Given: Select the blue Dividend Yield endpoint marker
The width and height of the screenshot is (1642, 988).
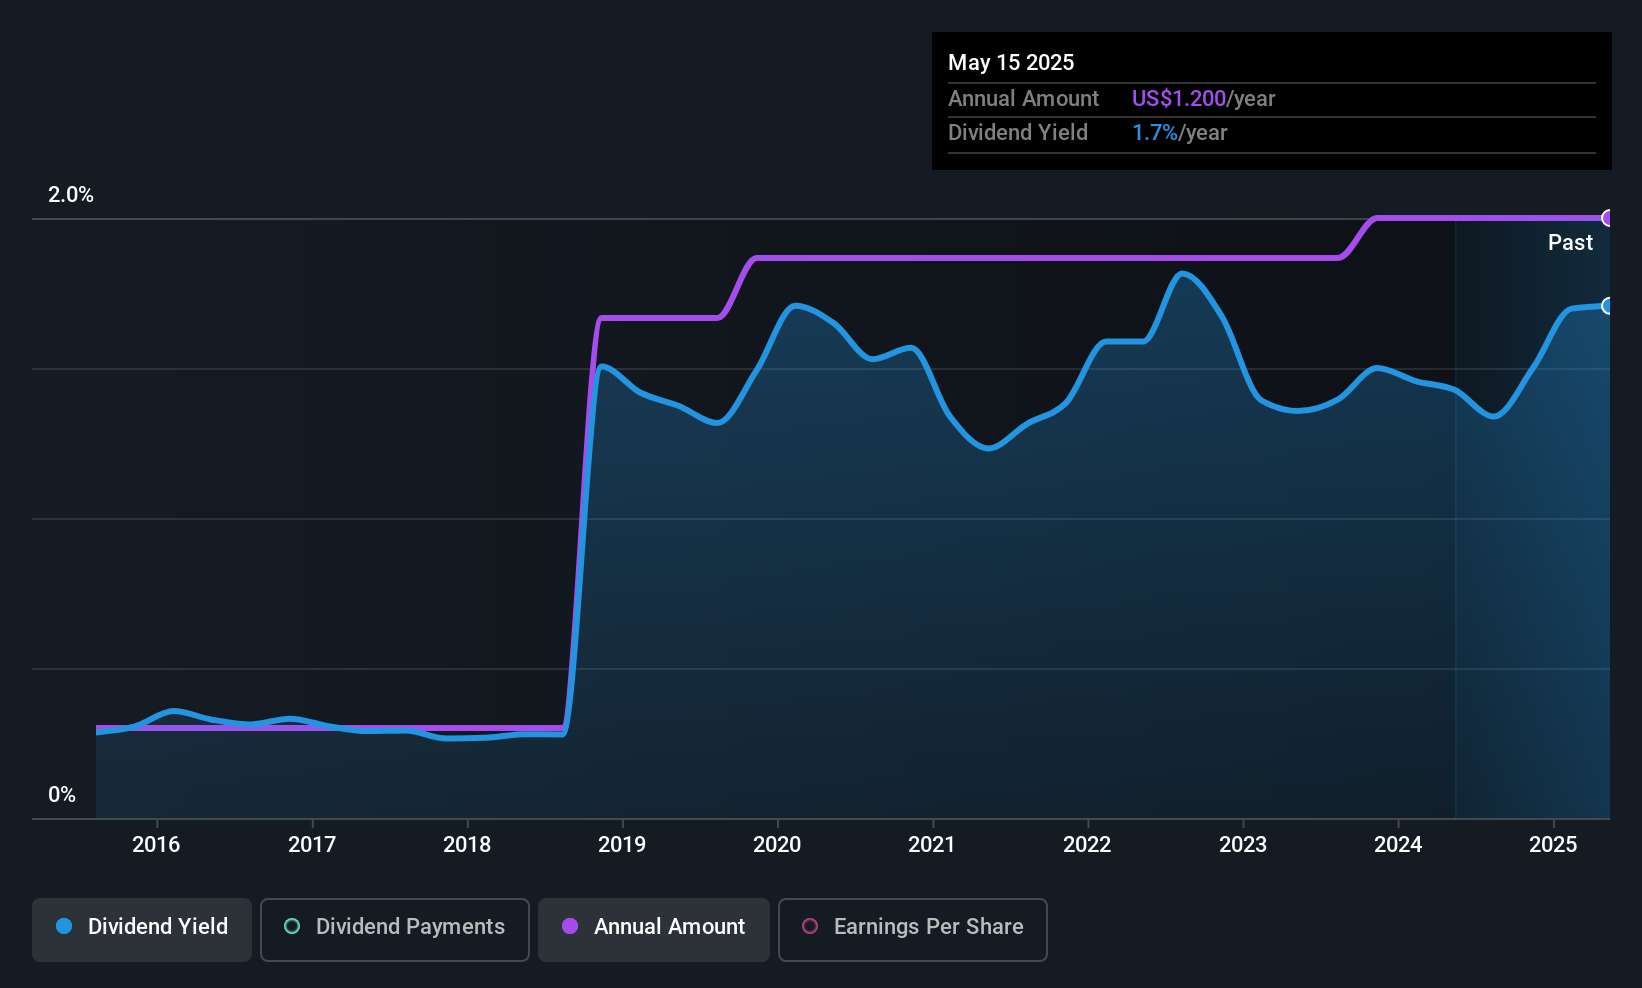Looking at the screenshot, I should [1608, 306].
